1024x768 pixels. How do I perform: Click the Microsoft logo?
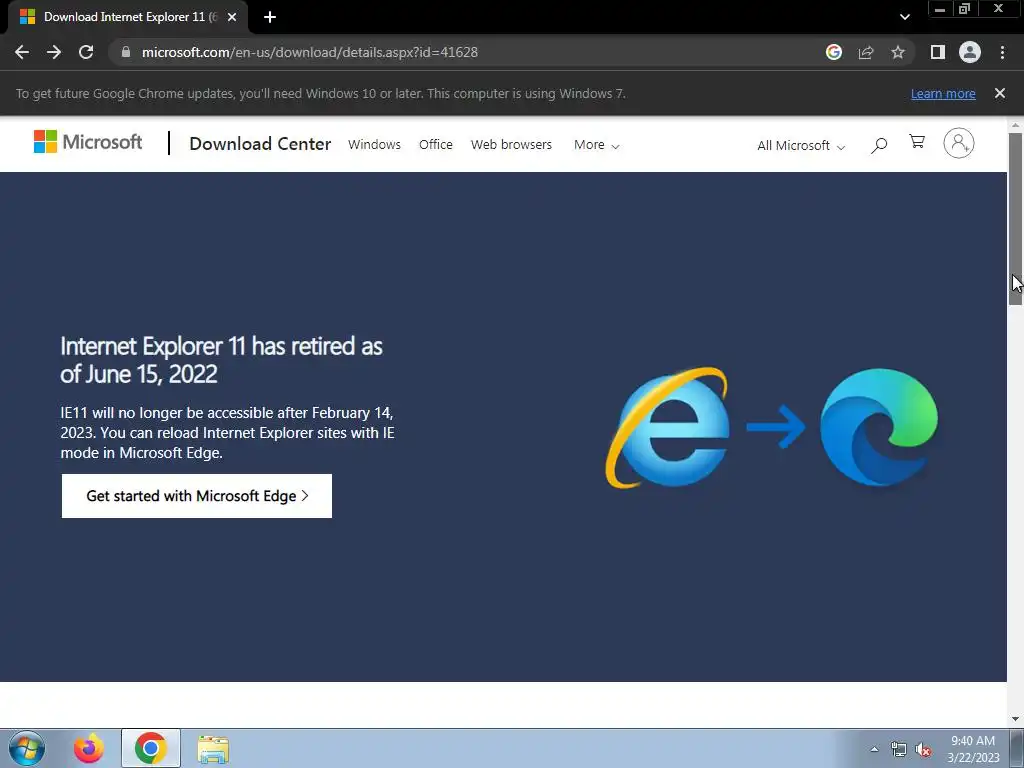[x=88, y=142]
